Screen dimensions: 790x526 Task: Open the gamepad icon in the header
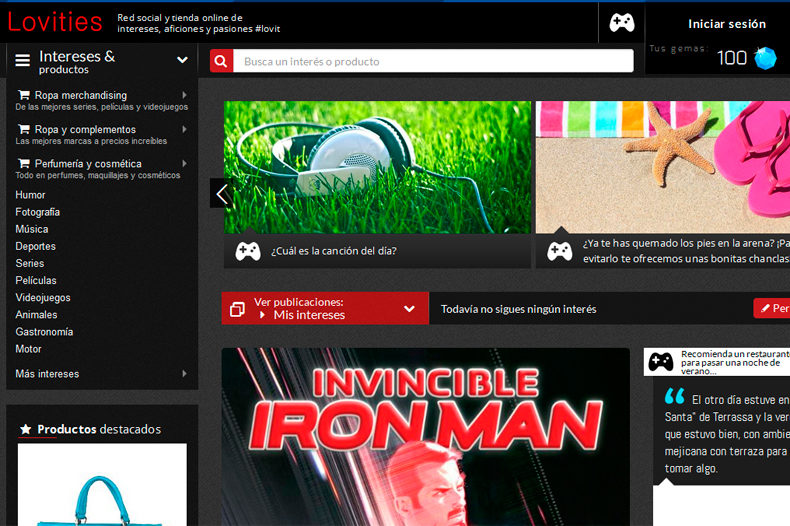622,23
